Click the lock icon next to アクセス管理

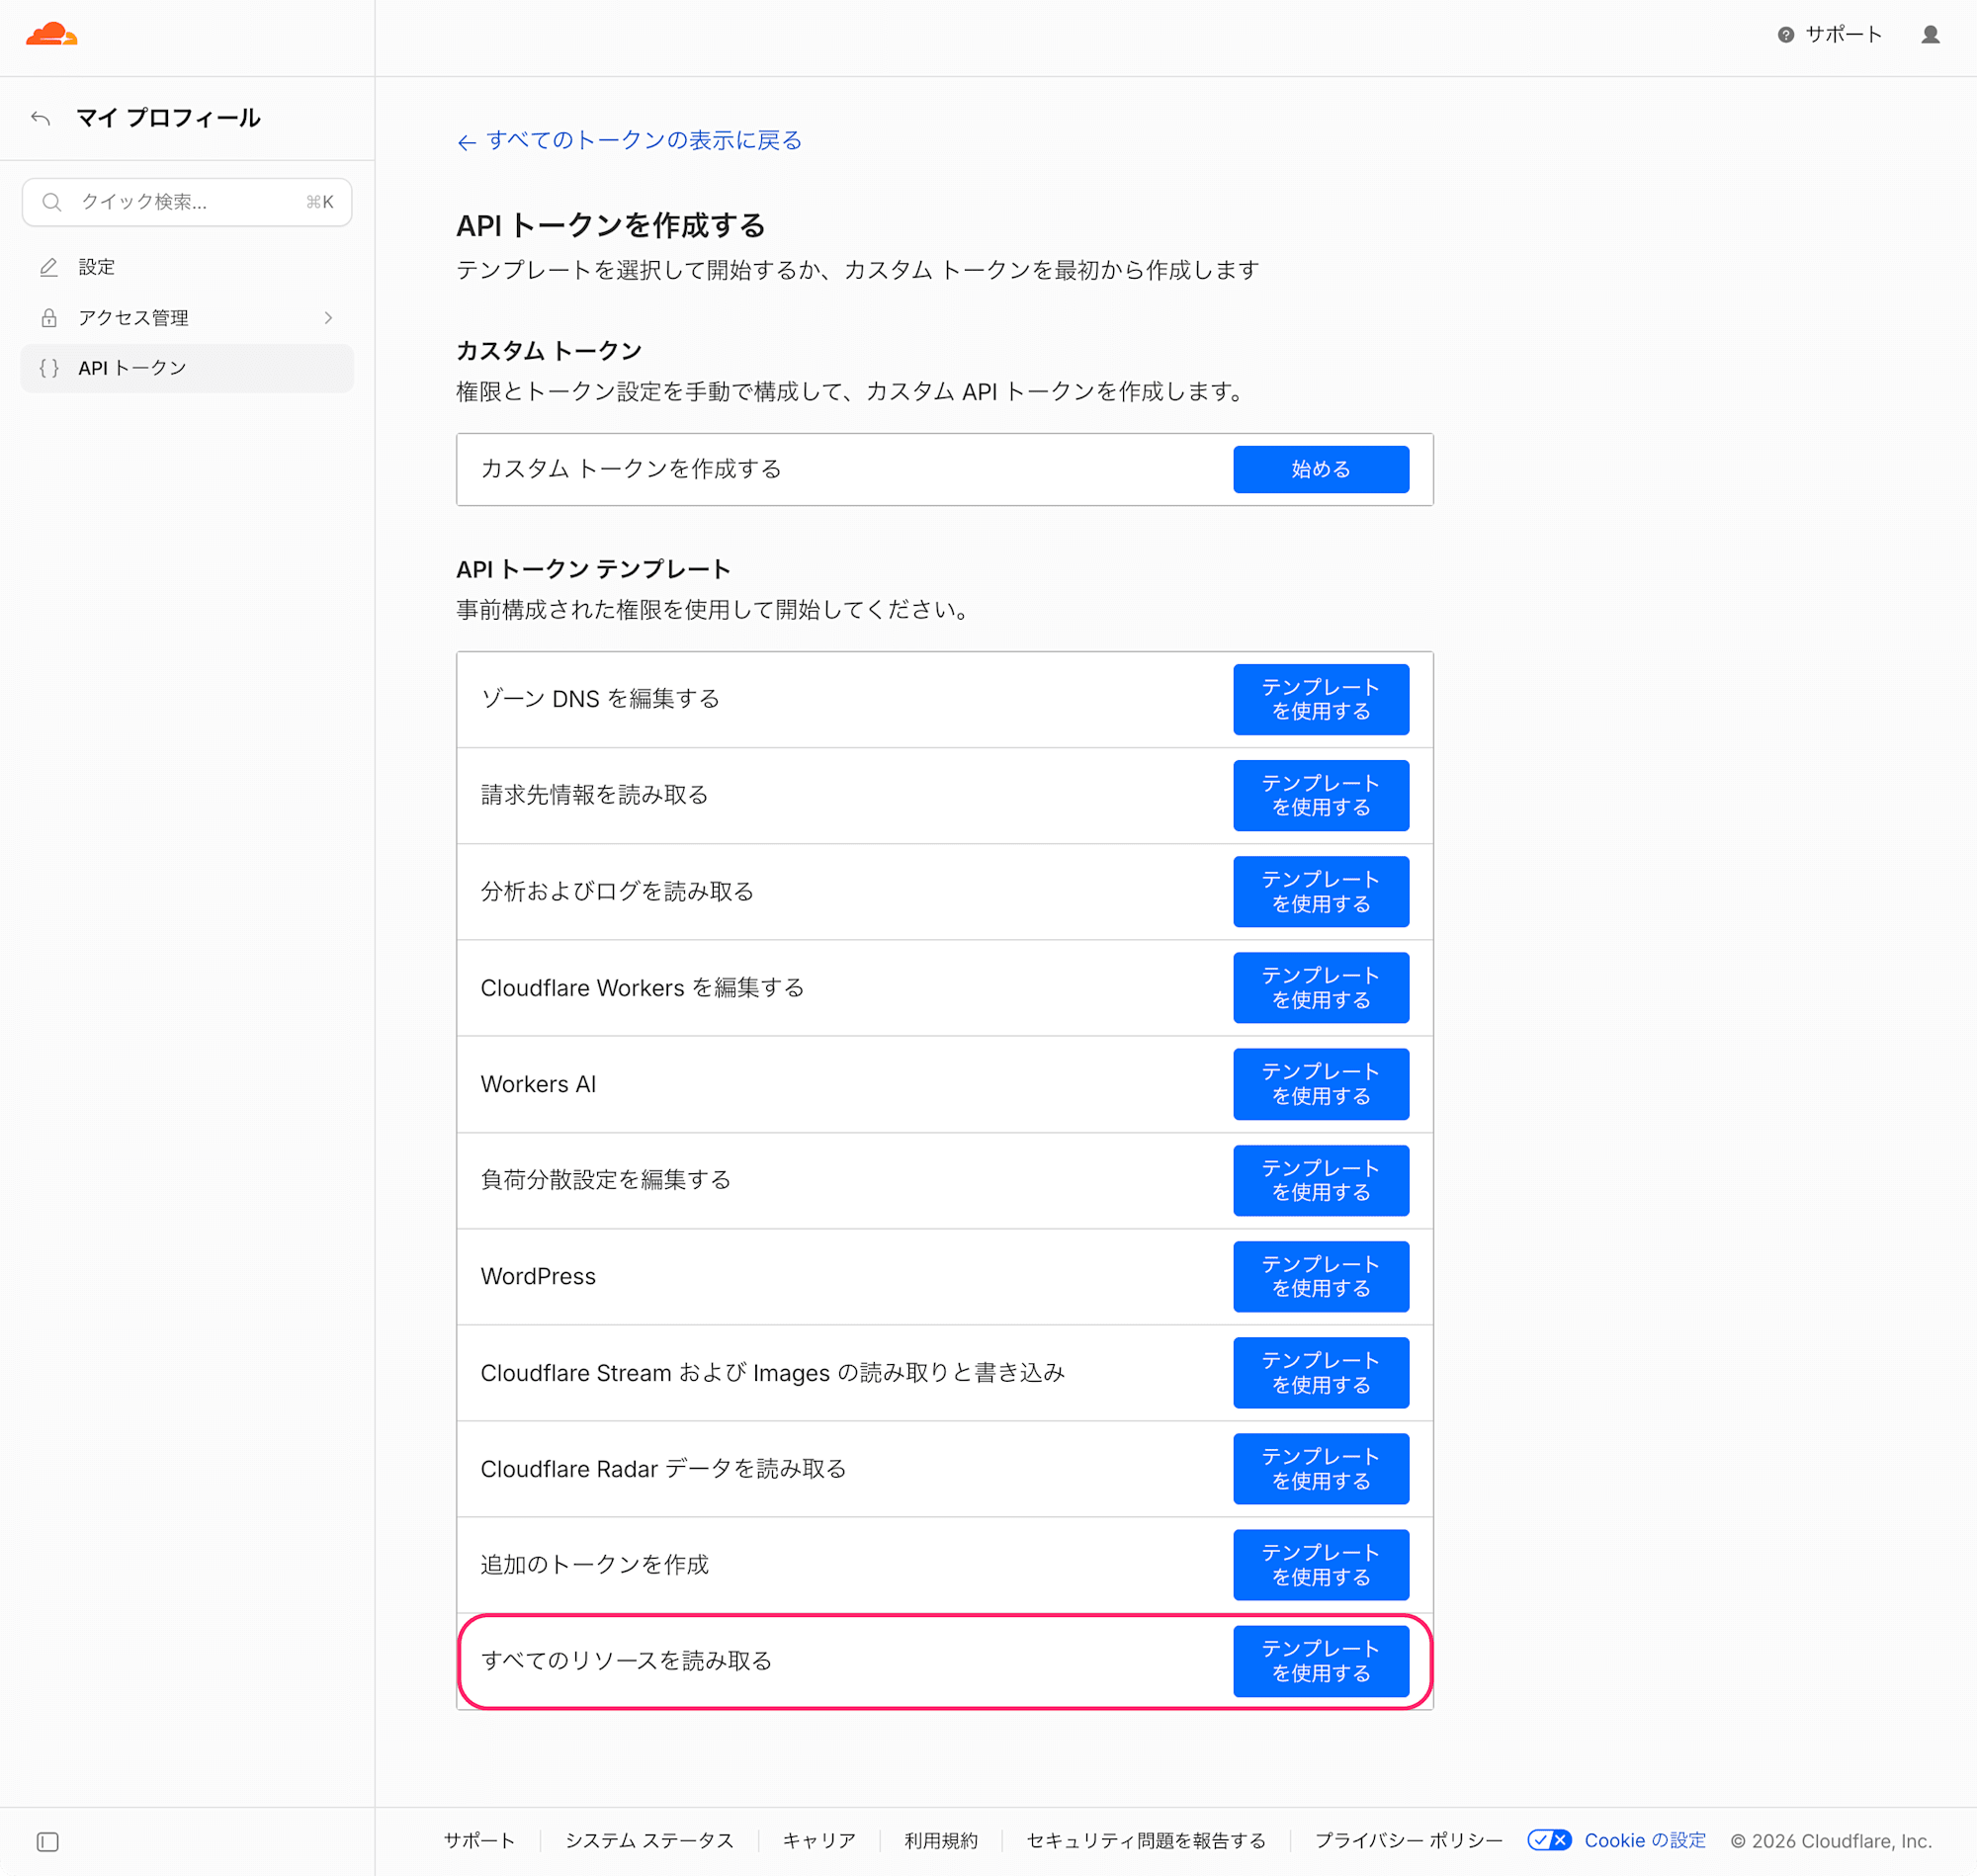[x=48, y=318]
